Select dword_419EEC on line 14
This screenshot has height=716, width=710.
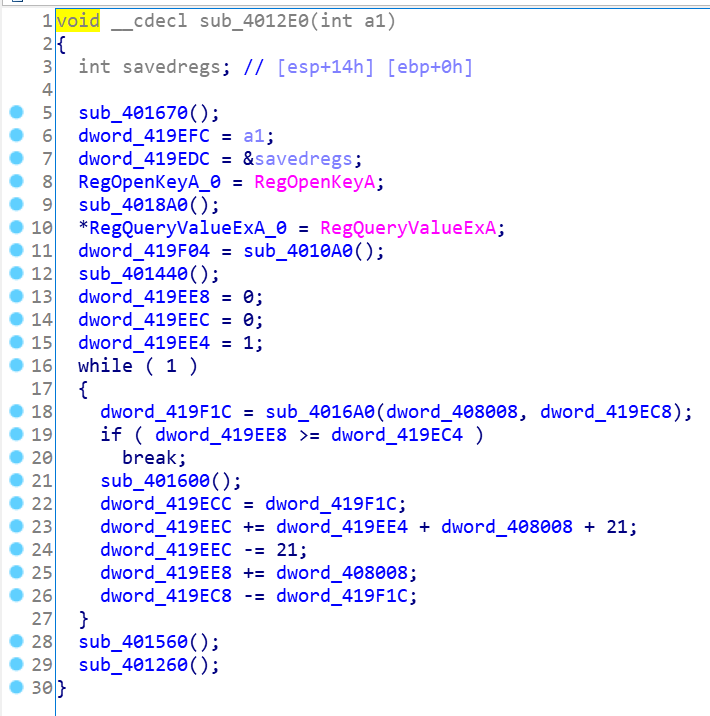click(x=144, y=320)
